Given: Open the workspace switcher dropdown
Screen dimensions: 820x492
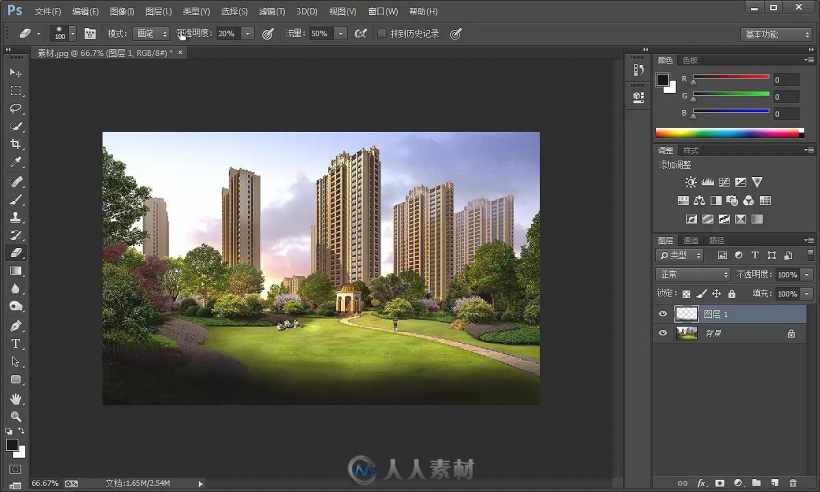Looking at the screenshot, I should tap(777, 34).
